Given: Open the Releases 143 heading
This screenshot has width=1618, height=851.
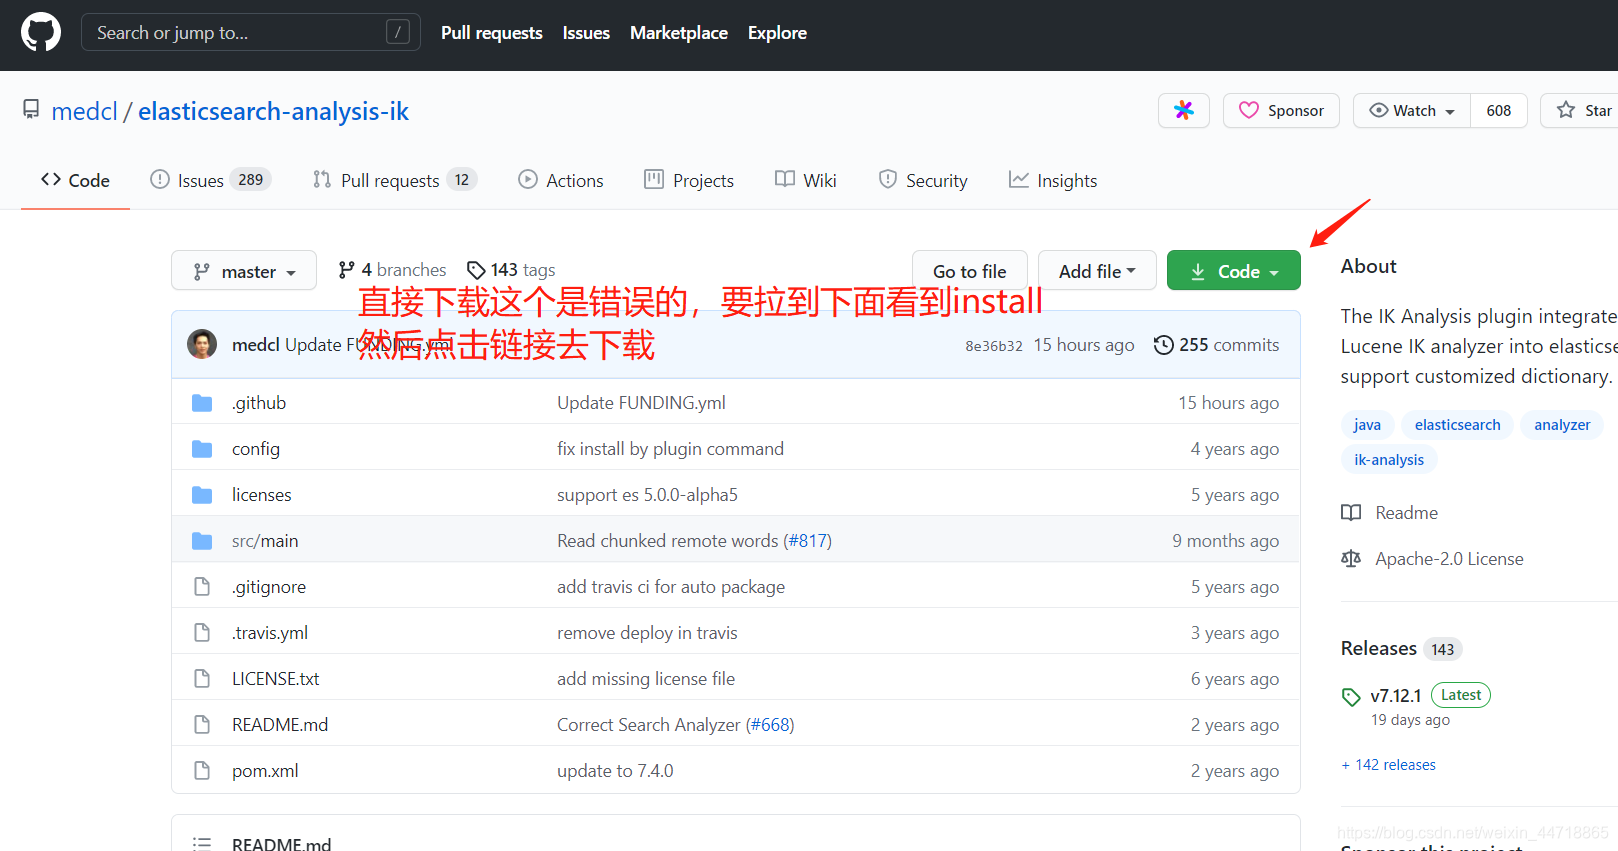Looking at the screenshot, I should pos(1401,648).
